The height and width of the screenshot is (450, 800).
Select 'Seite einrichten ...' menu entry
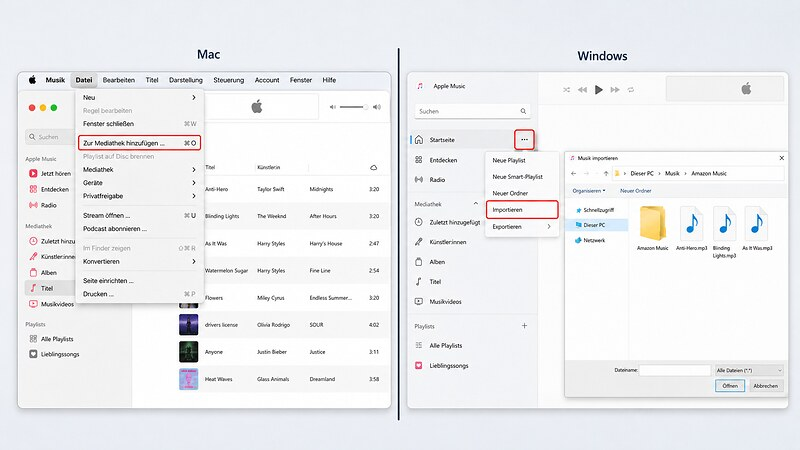139,281
